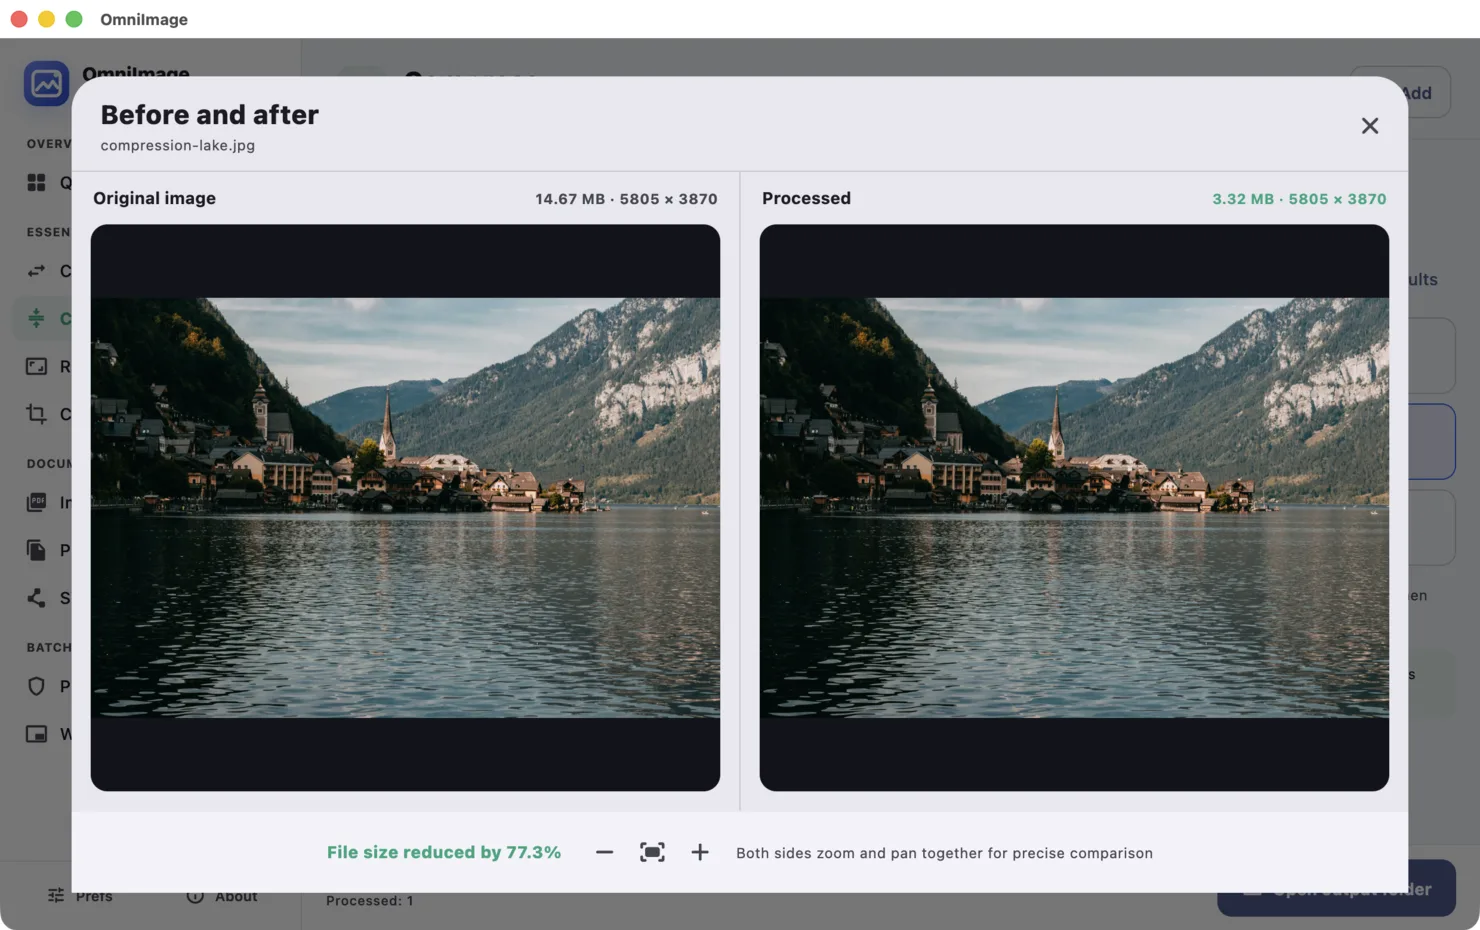Open the resize frame icon in the sidebar
The height and width of the screenshot is (930, 1480).
(37, 366)
